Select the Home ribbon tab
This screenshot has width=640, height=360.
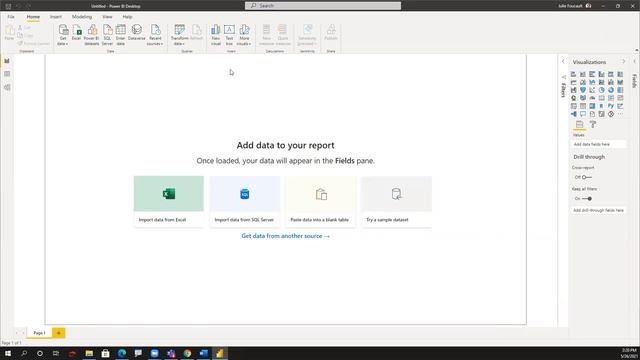(x=33, y=17)
